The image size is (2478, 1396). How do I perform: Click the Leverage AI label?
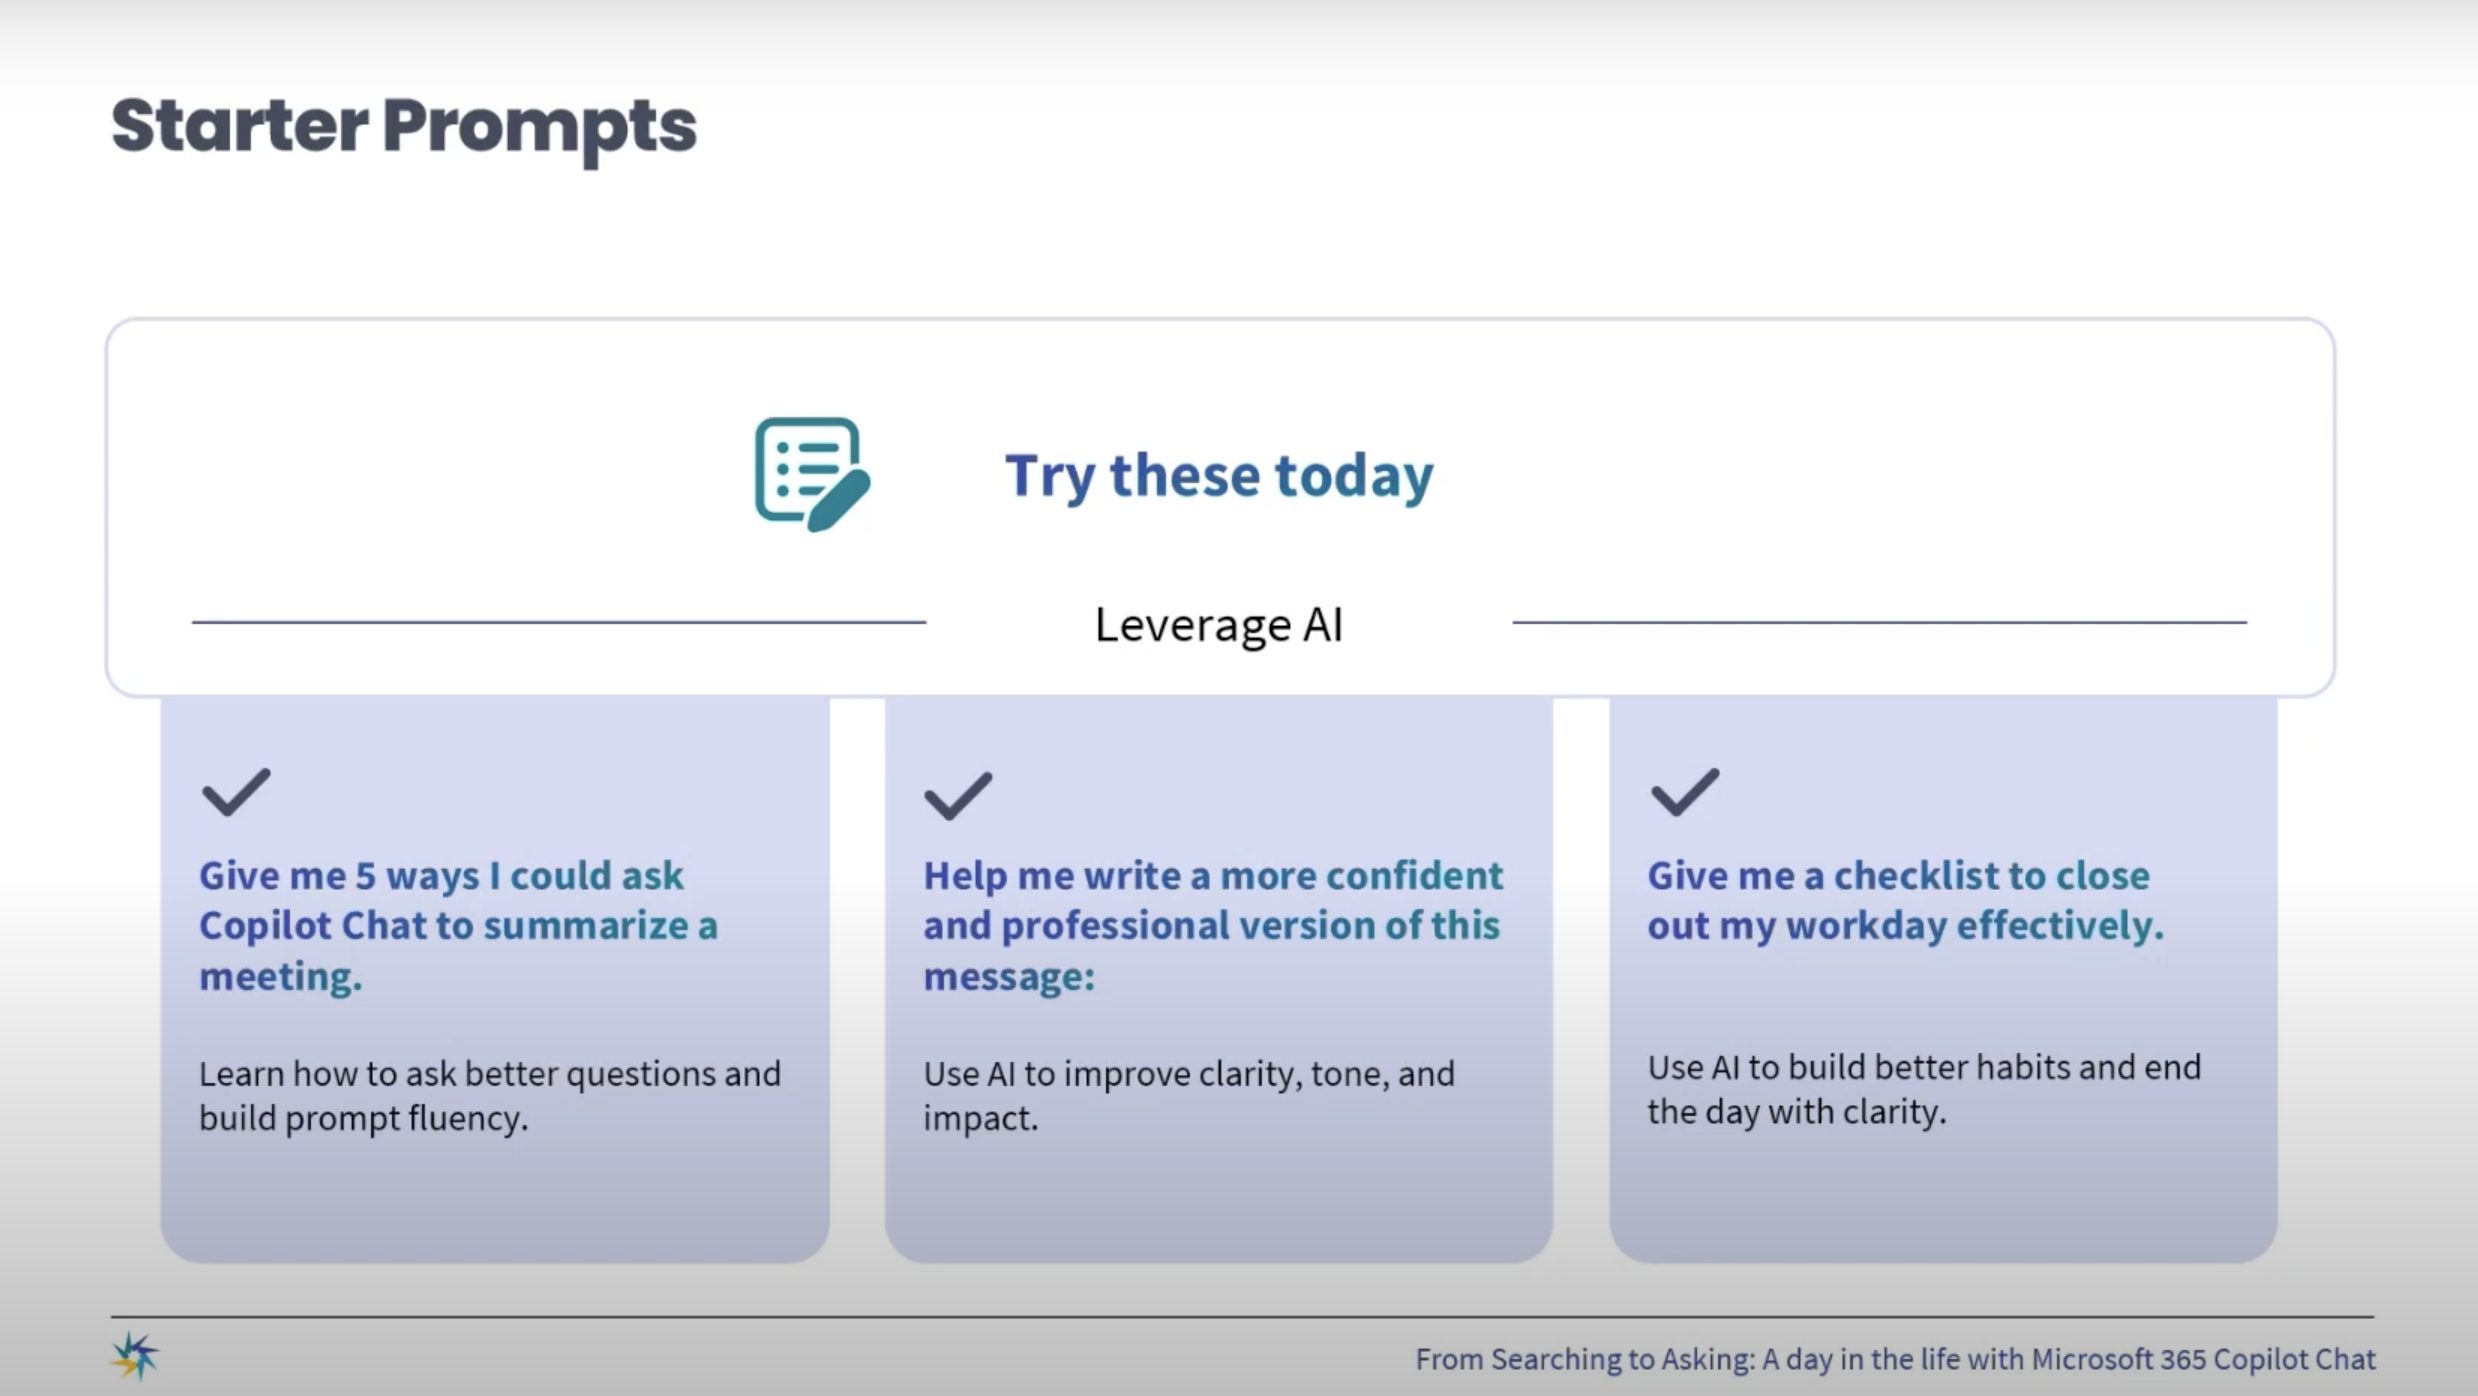coord(1219,624)
